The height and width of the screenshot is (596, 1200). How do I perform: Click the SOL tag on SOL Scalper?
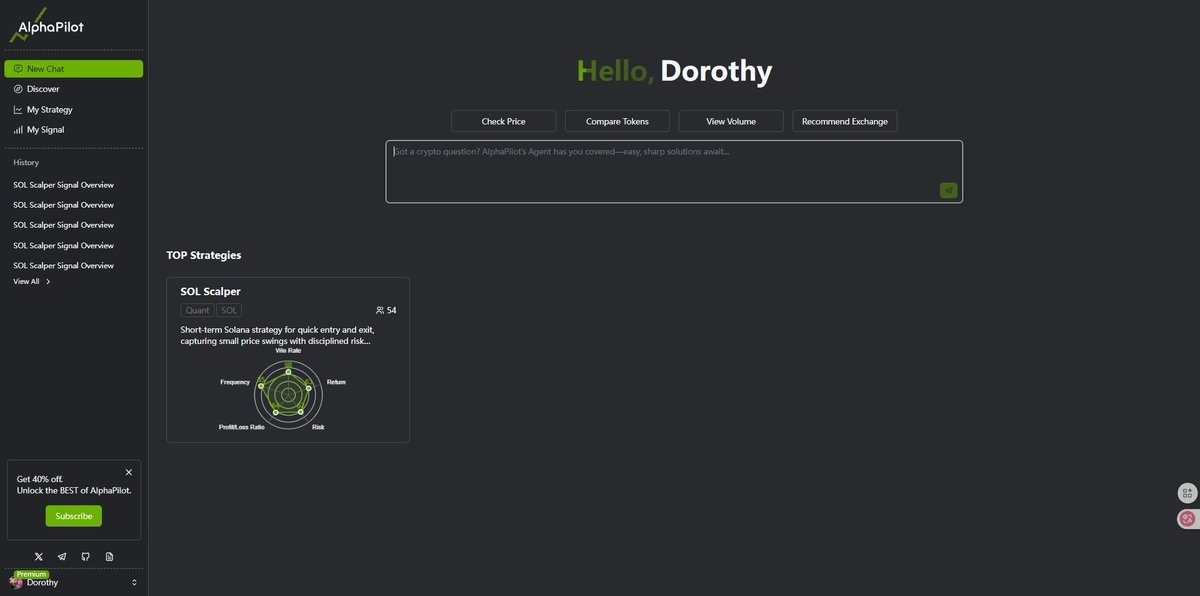tap(230, 311)
